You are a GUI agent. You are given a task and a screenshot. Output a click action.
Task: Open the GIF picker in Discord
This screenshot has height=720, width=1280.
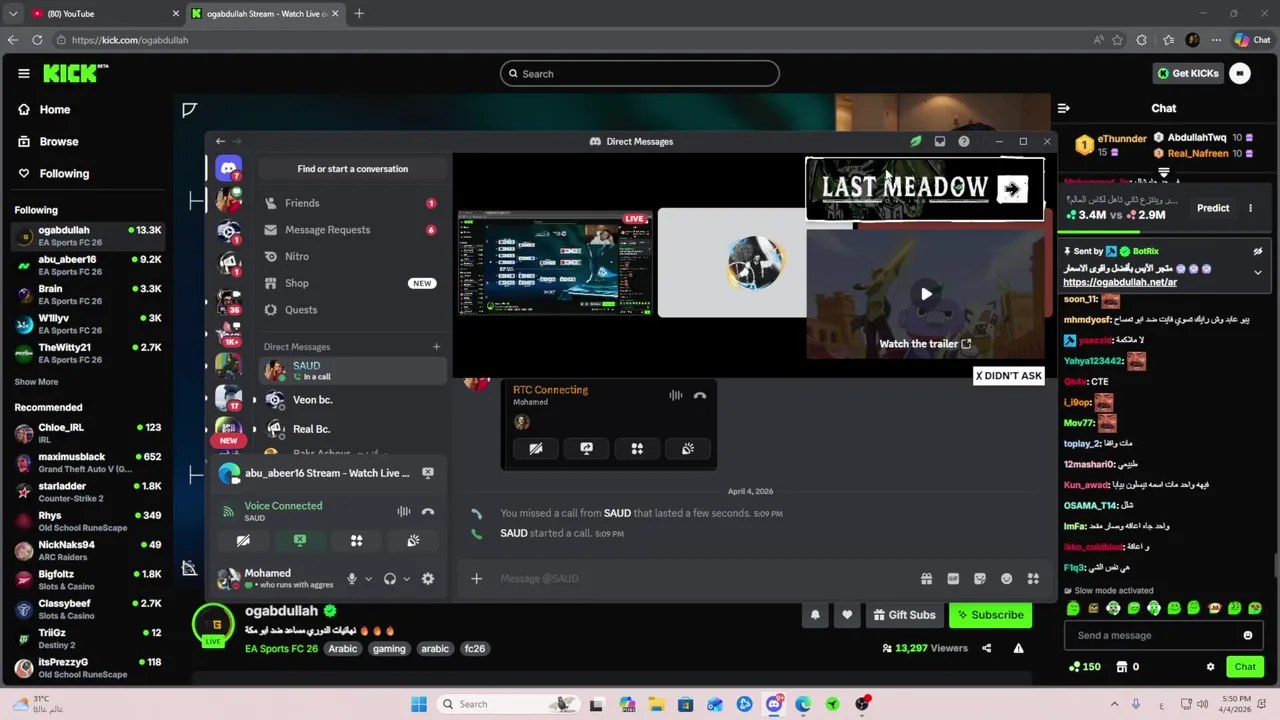pyautogui.click(x=953, y=578)
